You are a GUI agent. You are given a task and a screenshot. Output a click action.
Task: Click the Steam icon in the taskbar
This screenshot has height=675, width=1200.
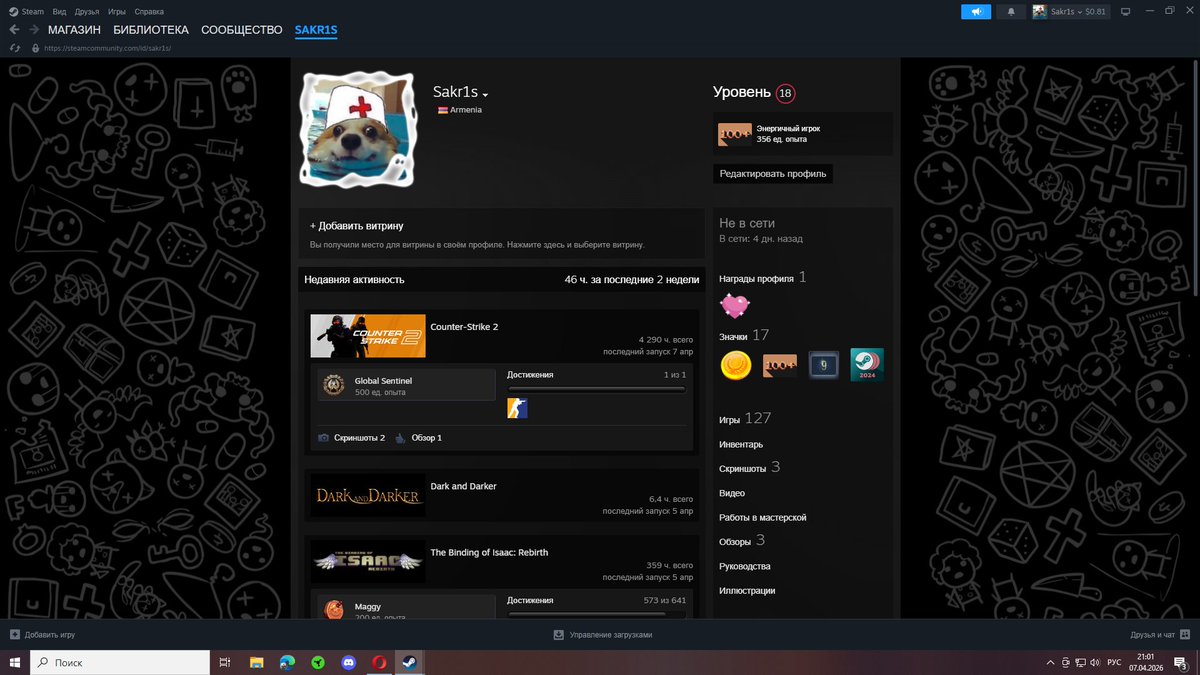pos(411,662)
